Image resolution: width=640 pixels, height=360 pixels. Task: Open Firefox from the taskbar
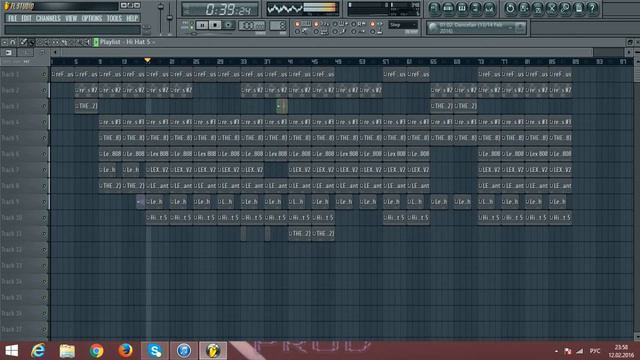click(x=125, y=351)
